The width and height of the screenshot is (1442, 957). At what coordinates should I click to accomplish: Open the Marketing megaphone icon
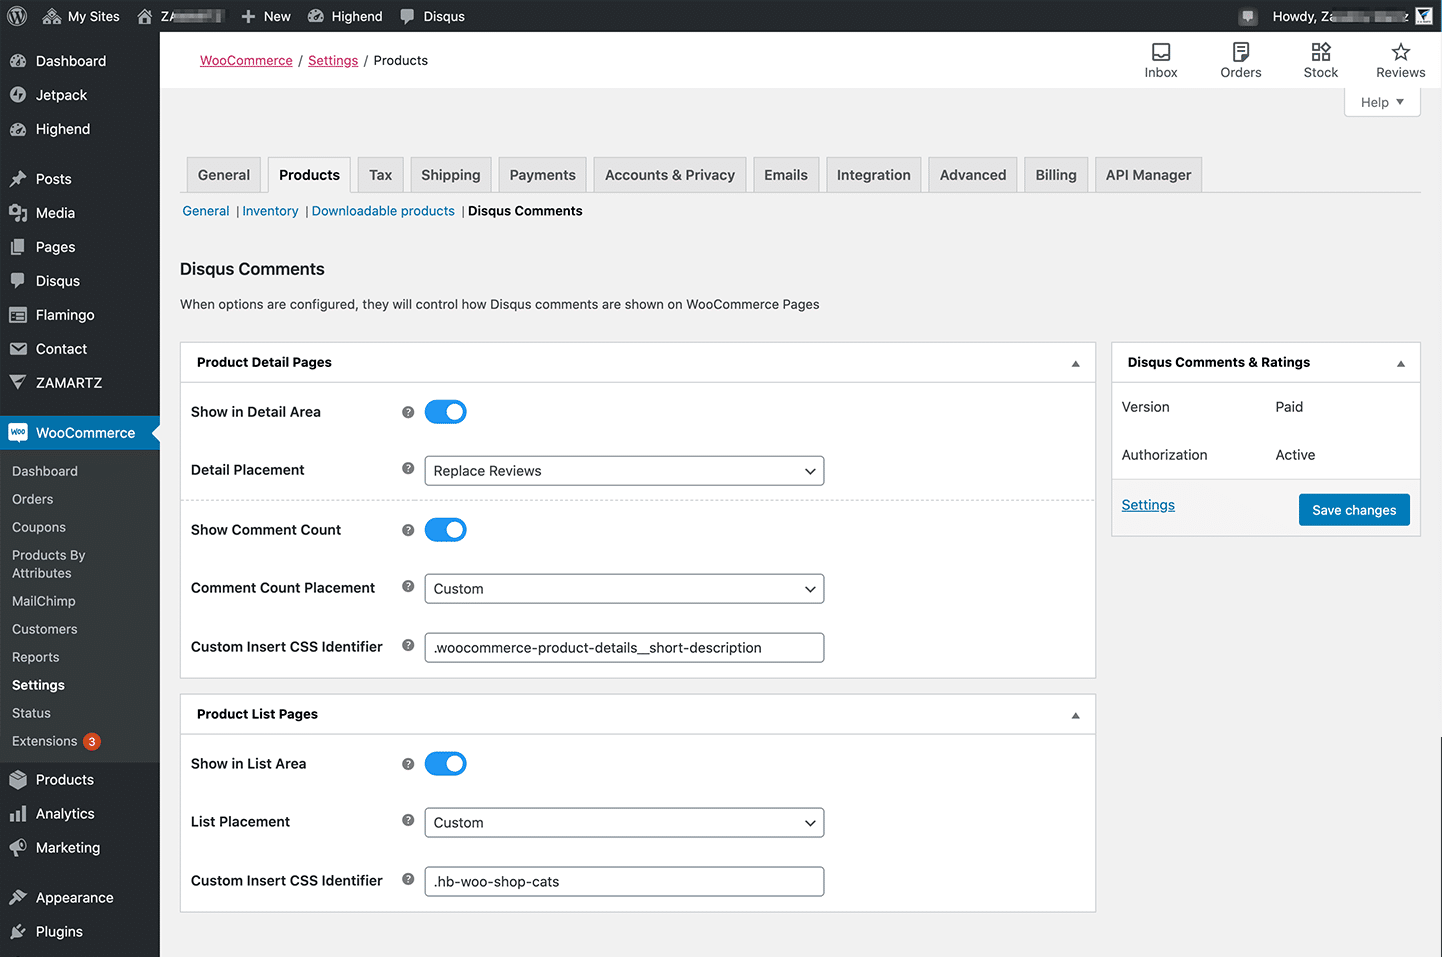[20, 847]
